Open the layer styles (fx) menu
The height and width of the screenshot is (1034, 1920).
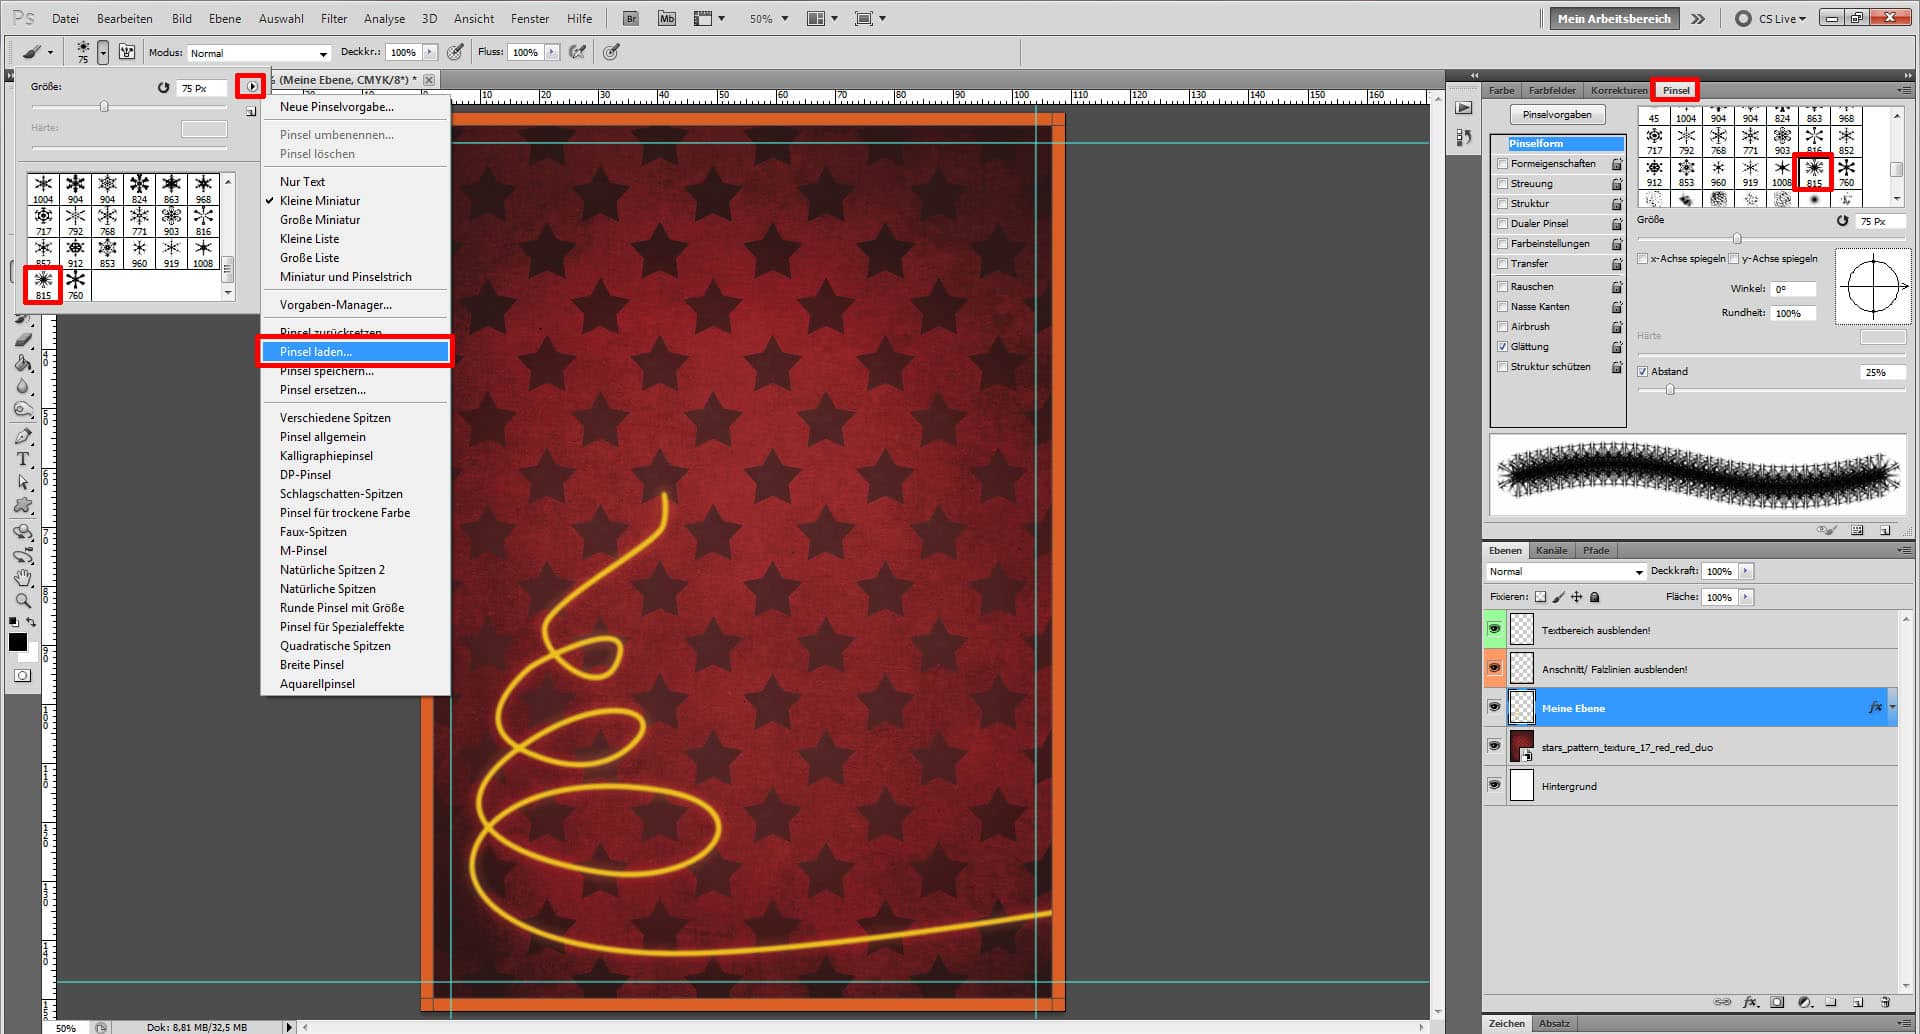click(1750, 1002)
